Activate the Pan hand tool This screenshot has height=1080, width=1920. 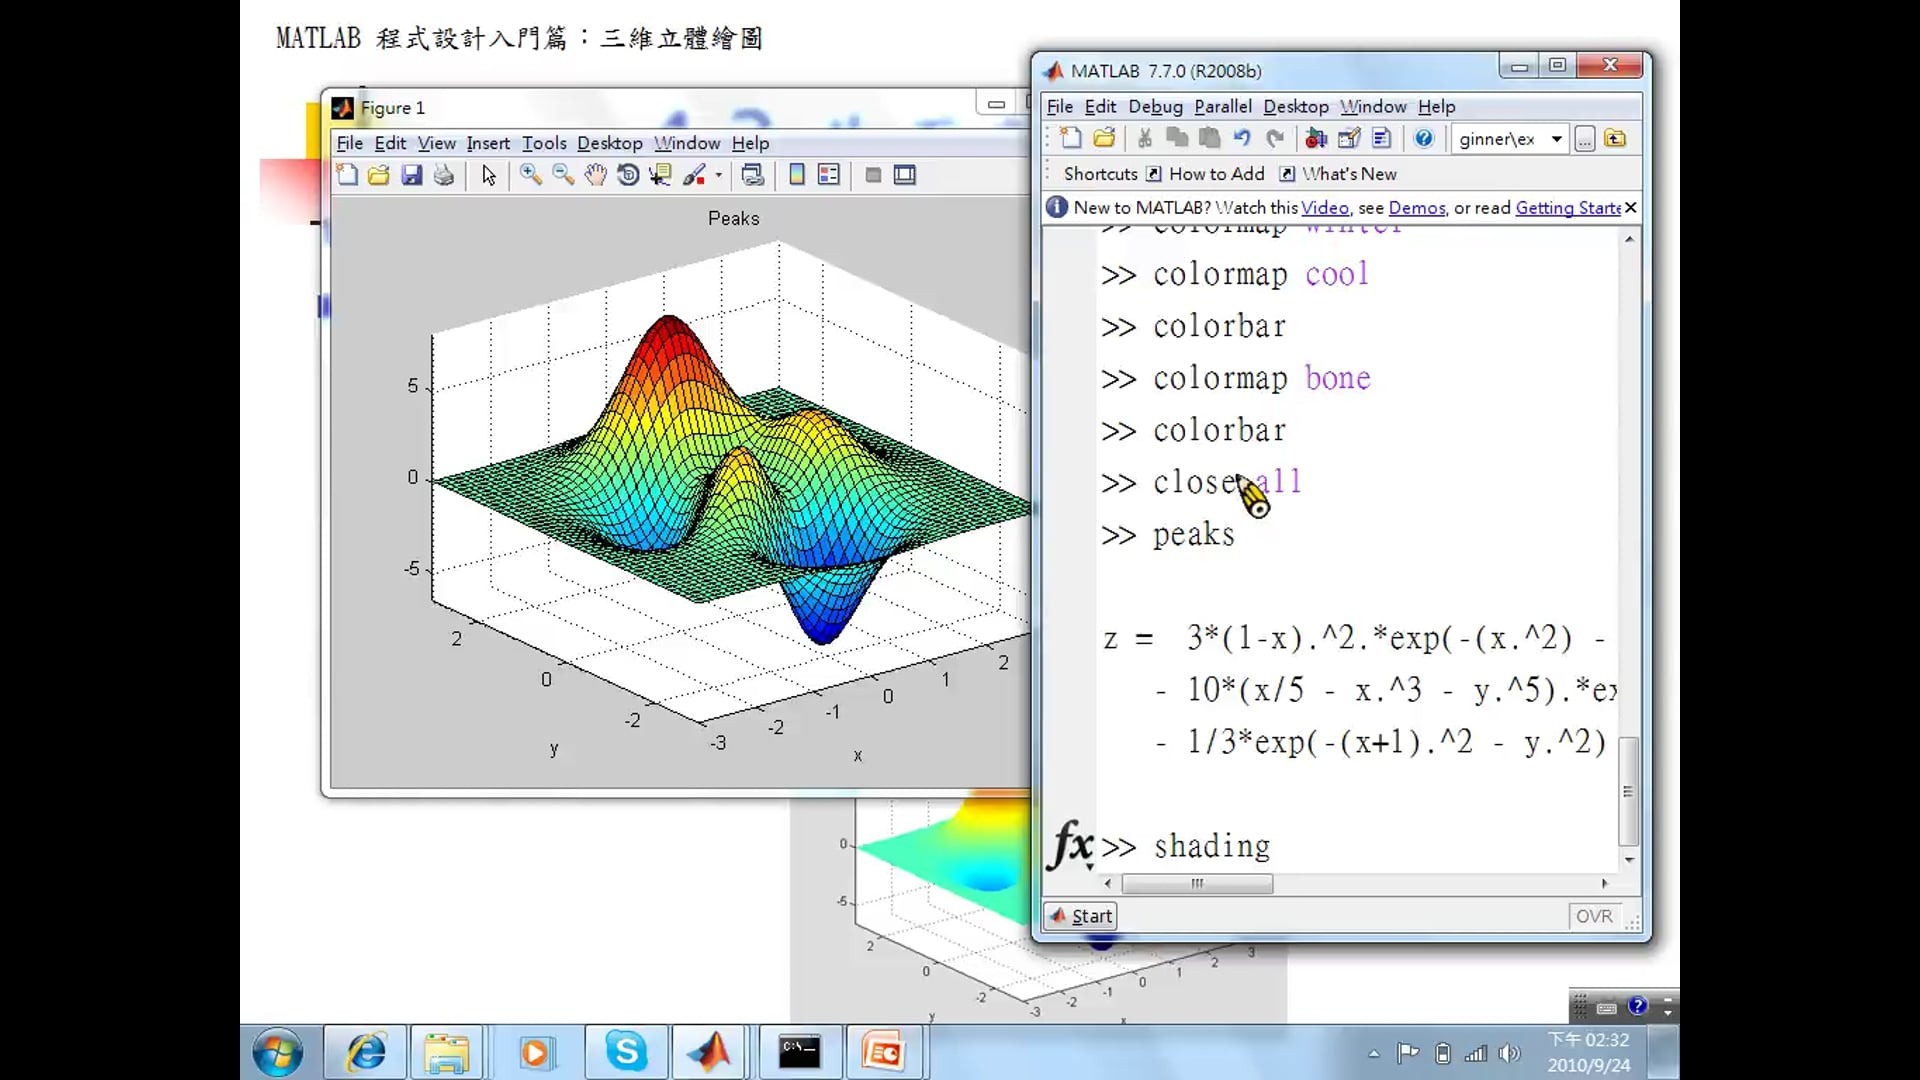(596, 175)
